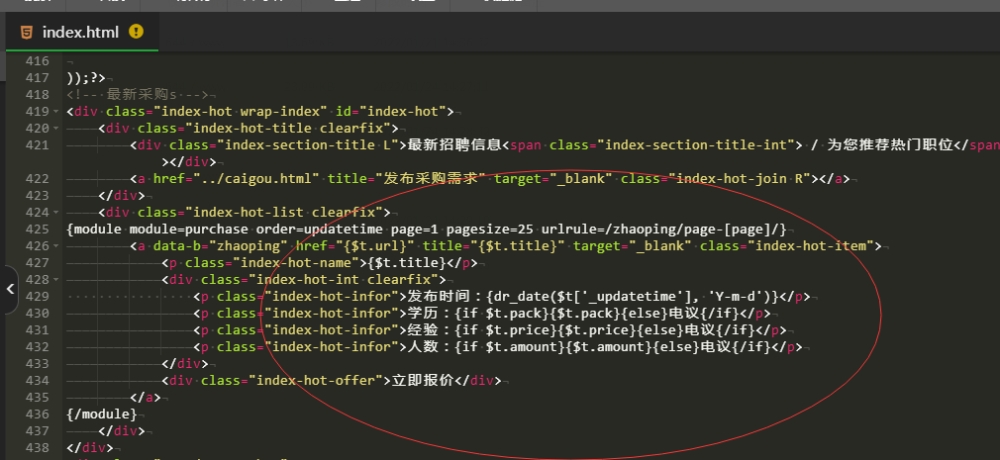This screenshot has height=460, width=1000.
Task: Click line number 425 in the gutter
Action: click(37, 229)
